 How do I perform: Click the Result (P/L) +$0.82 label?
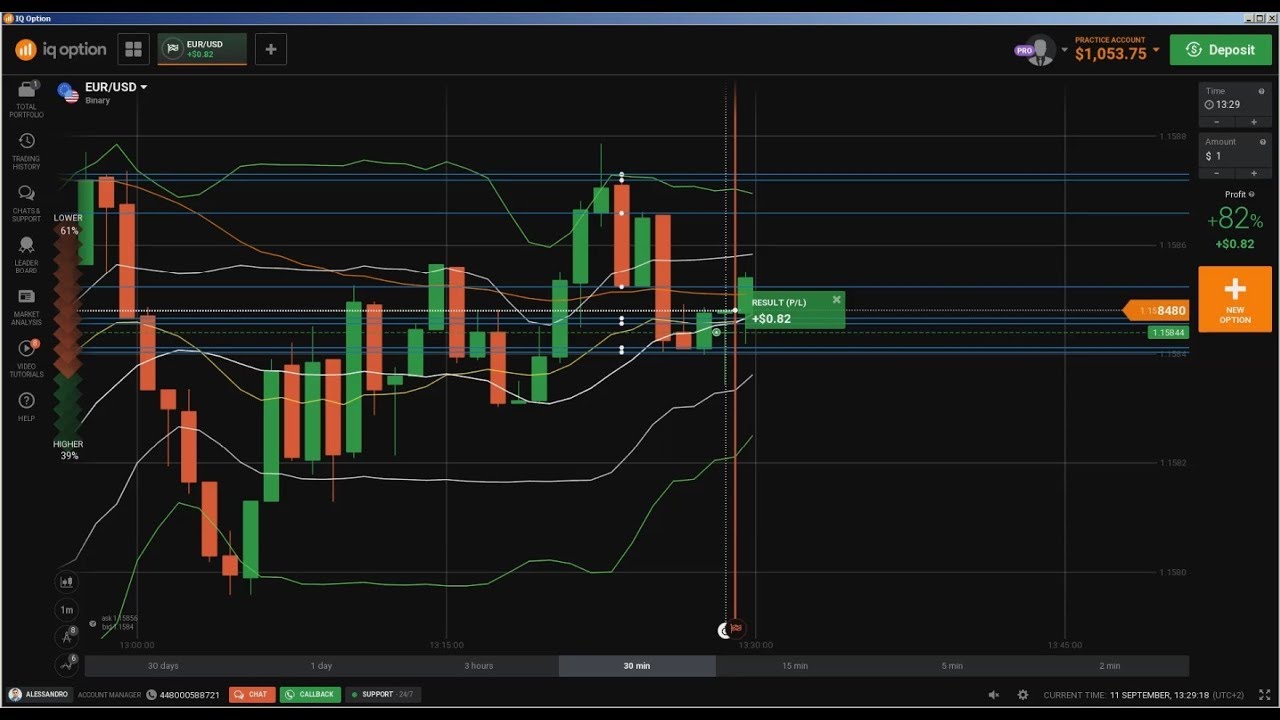pos(796,311)
